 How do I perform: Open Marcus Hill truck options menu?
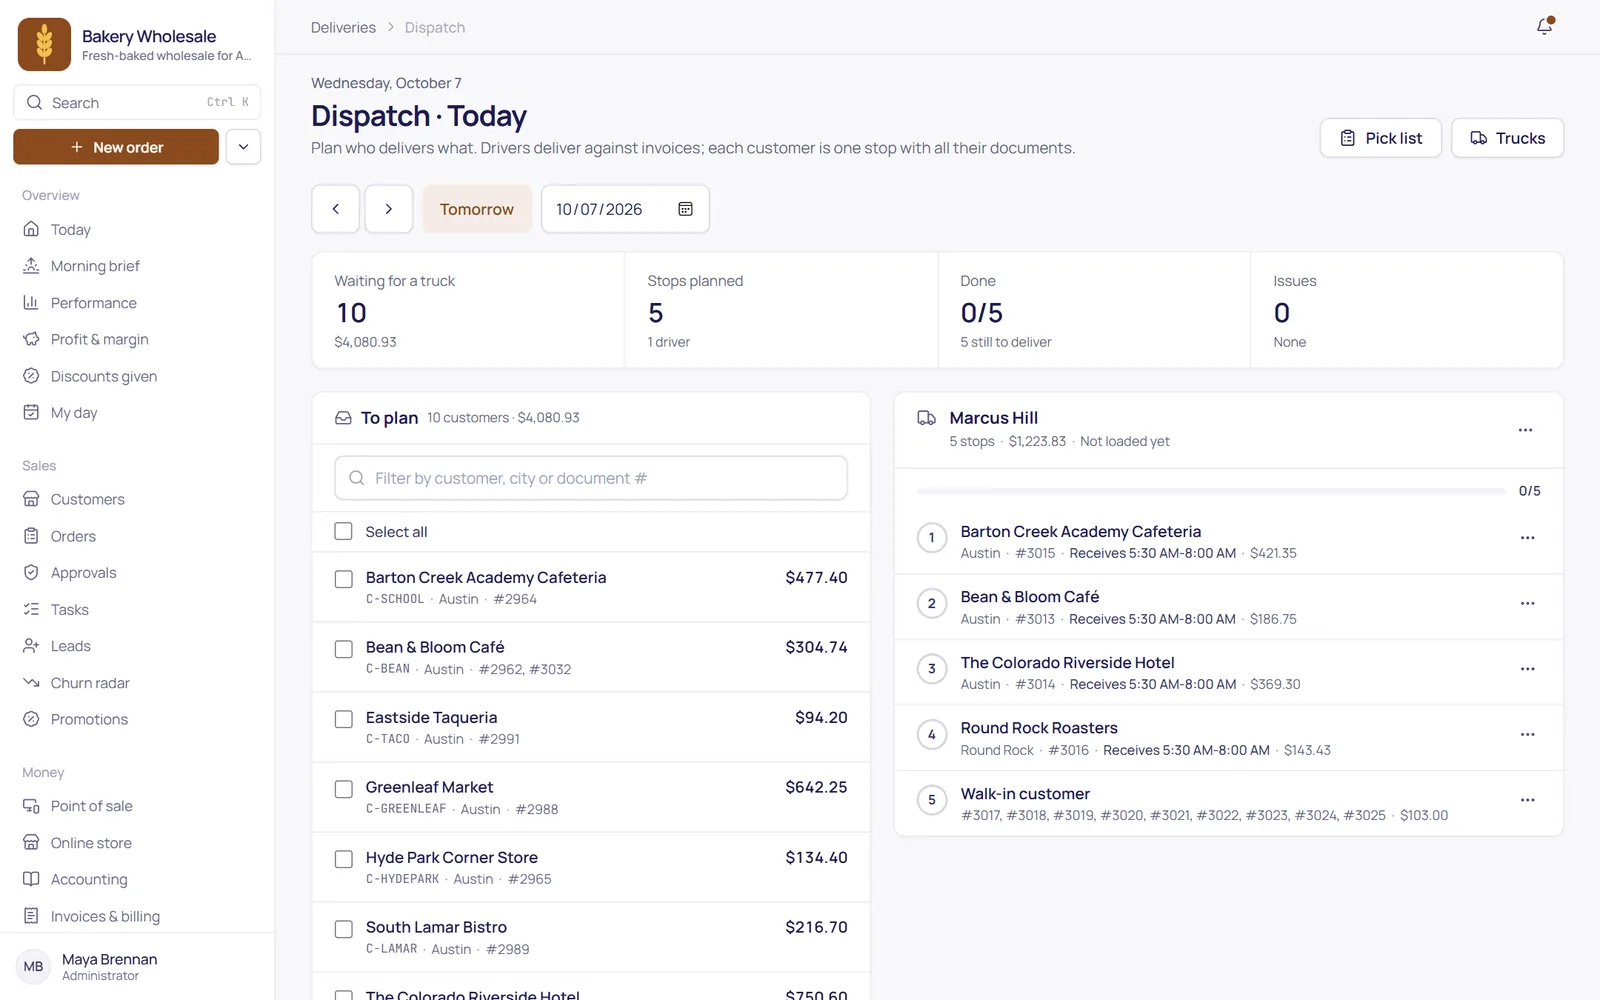(x=1525, y=430)
